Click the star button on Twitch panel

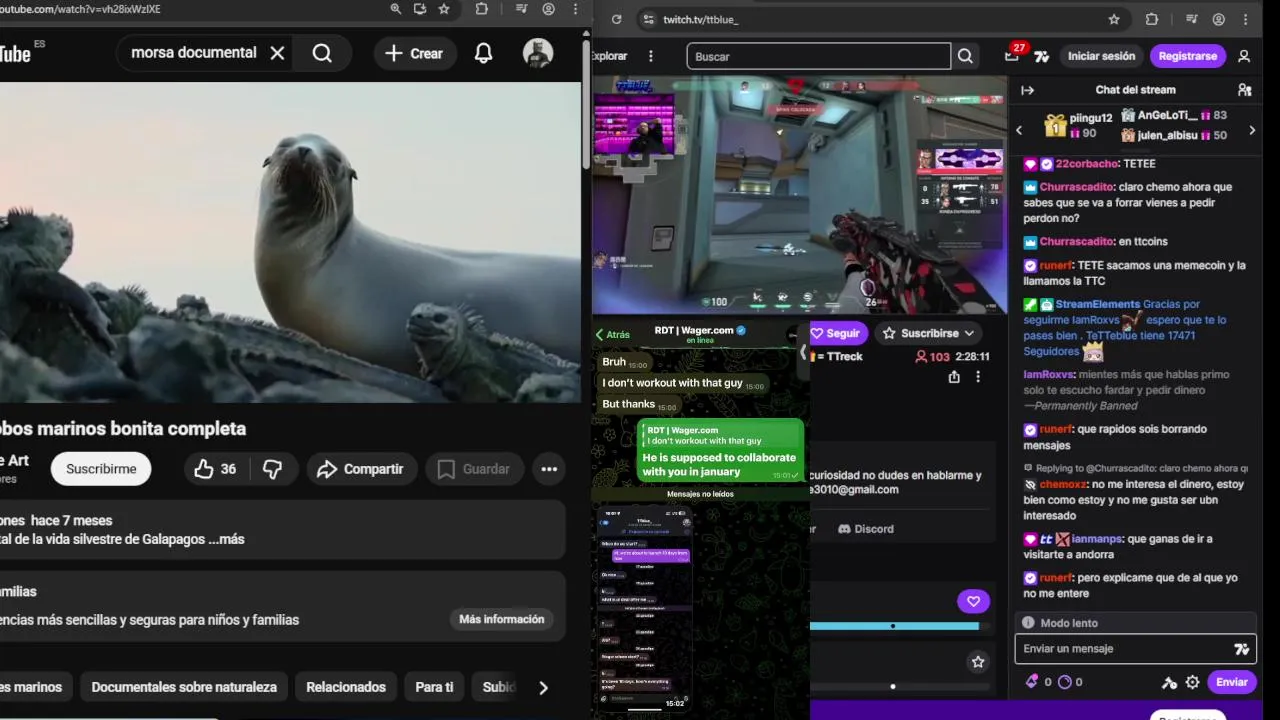pos(978,662)
